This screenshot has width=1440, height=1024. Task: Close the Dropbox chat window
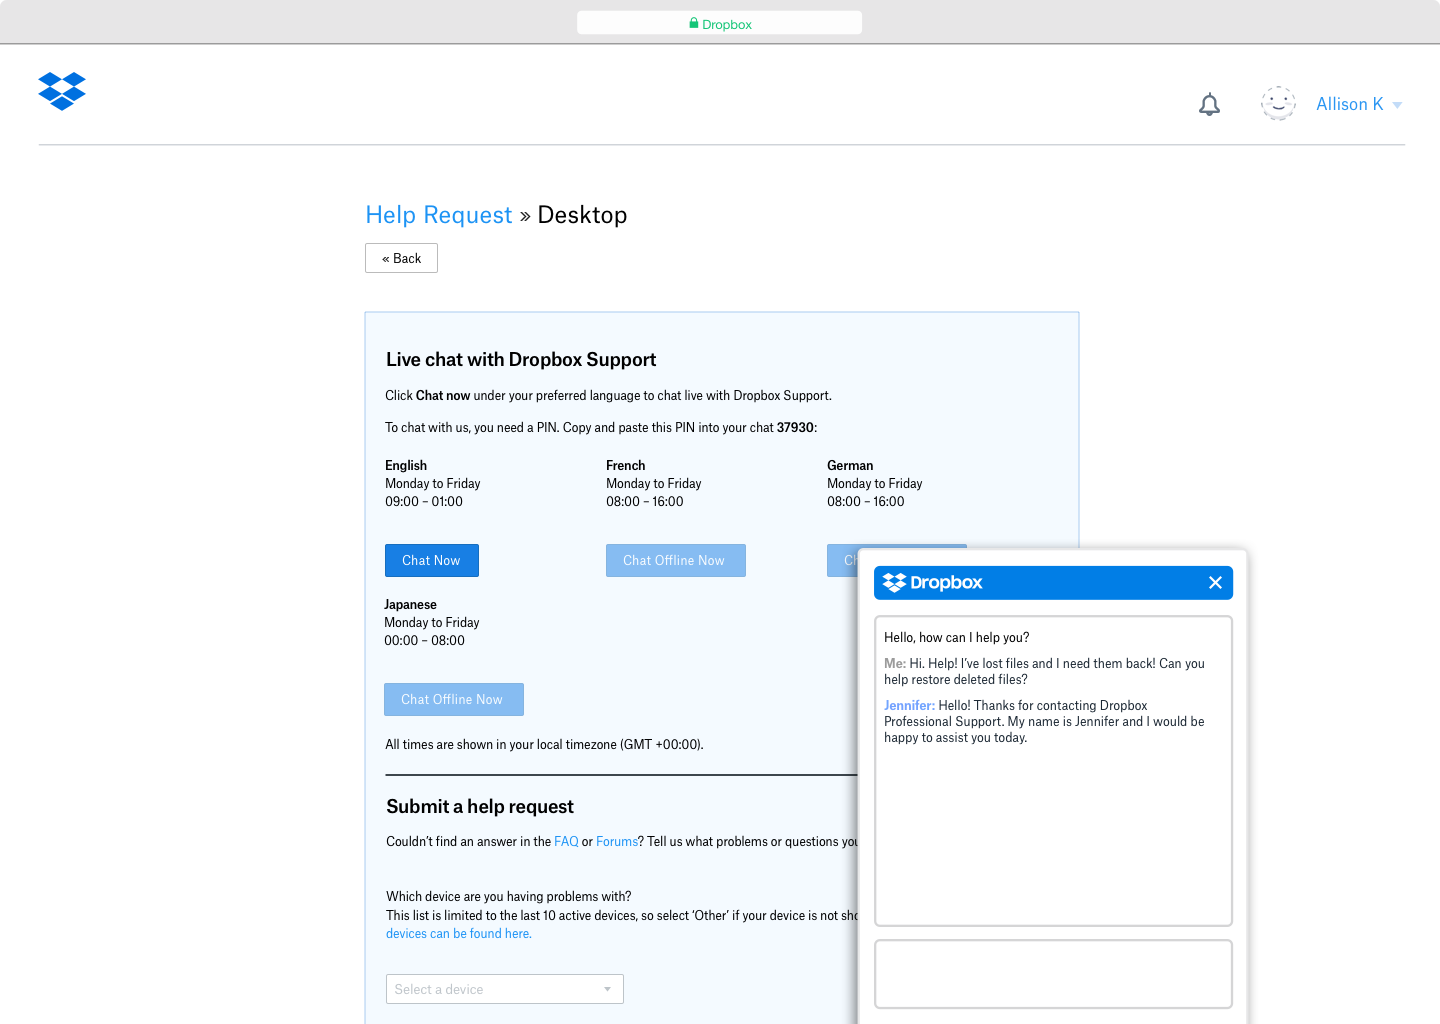1215,583
